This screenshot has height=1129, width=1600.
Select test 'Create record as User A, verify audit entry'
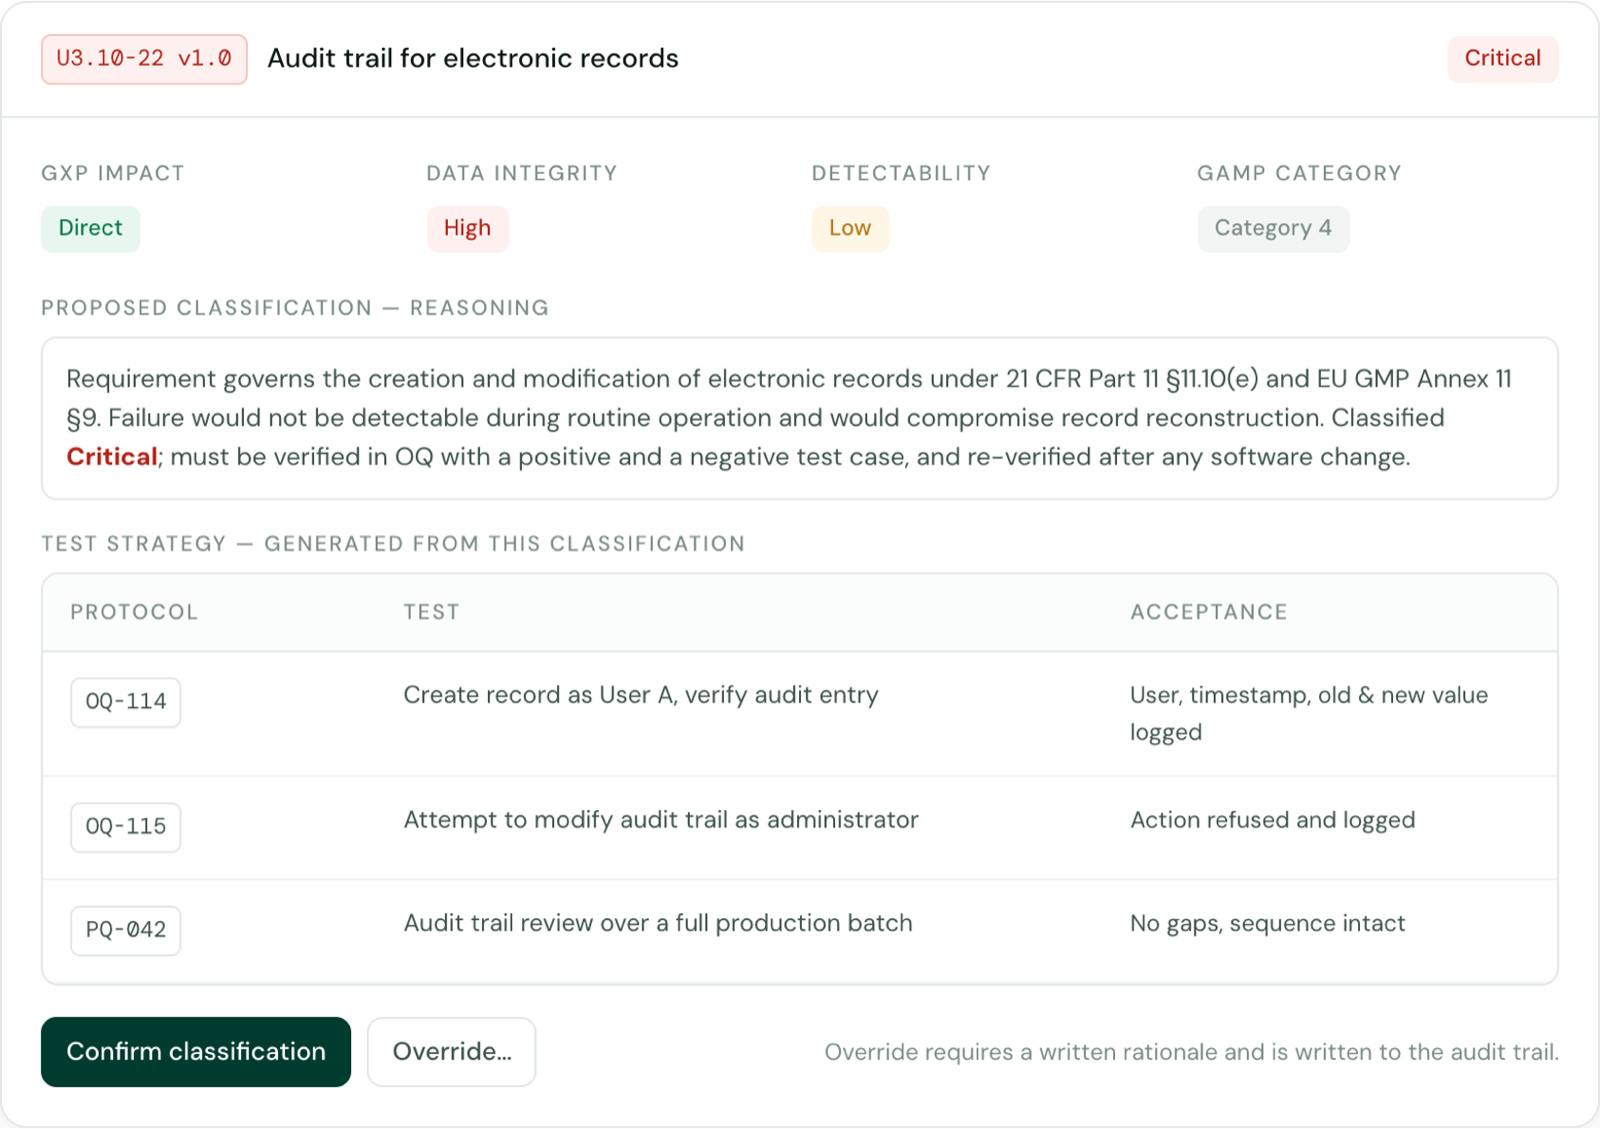coord(641,695)
